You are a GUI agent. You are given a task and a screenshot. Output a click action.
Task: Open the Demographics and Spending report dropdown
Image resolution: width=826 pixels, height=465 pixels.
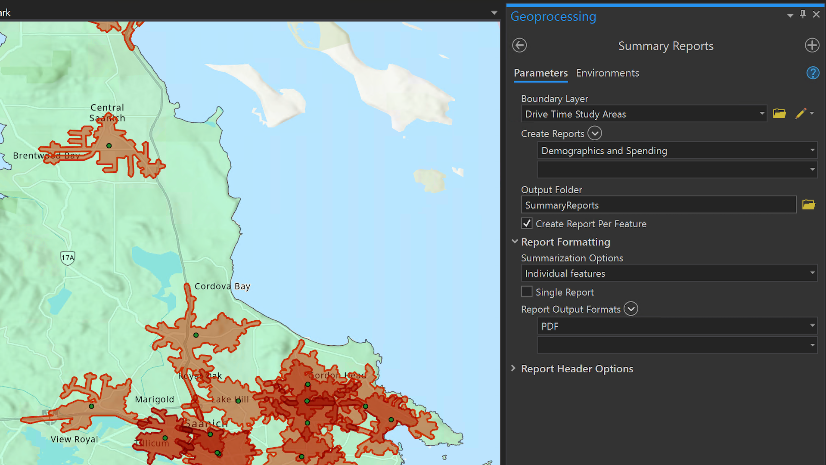pos(812,151)
